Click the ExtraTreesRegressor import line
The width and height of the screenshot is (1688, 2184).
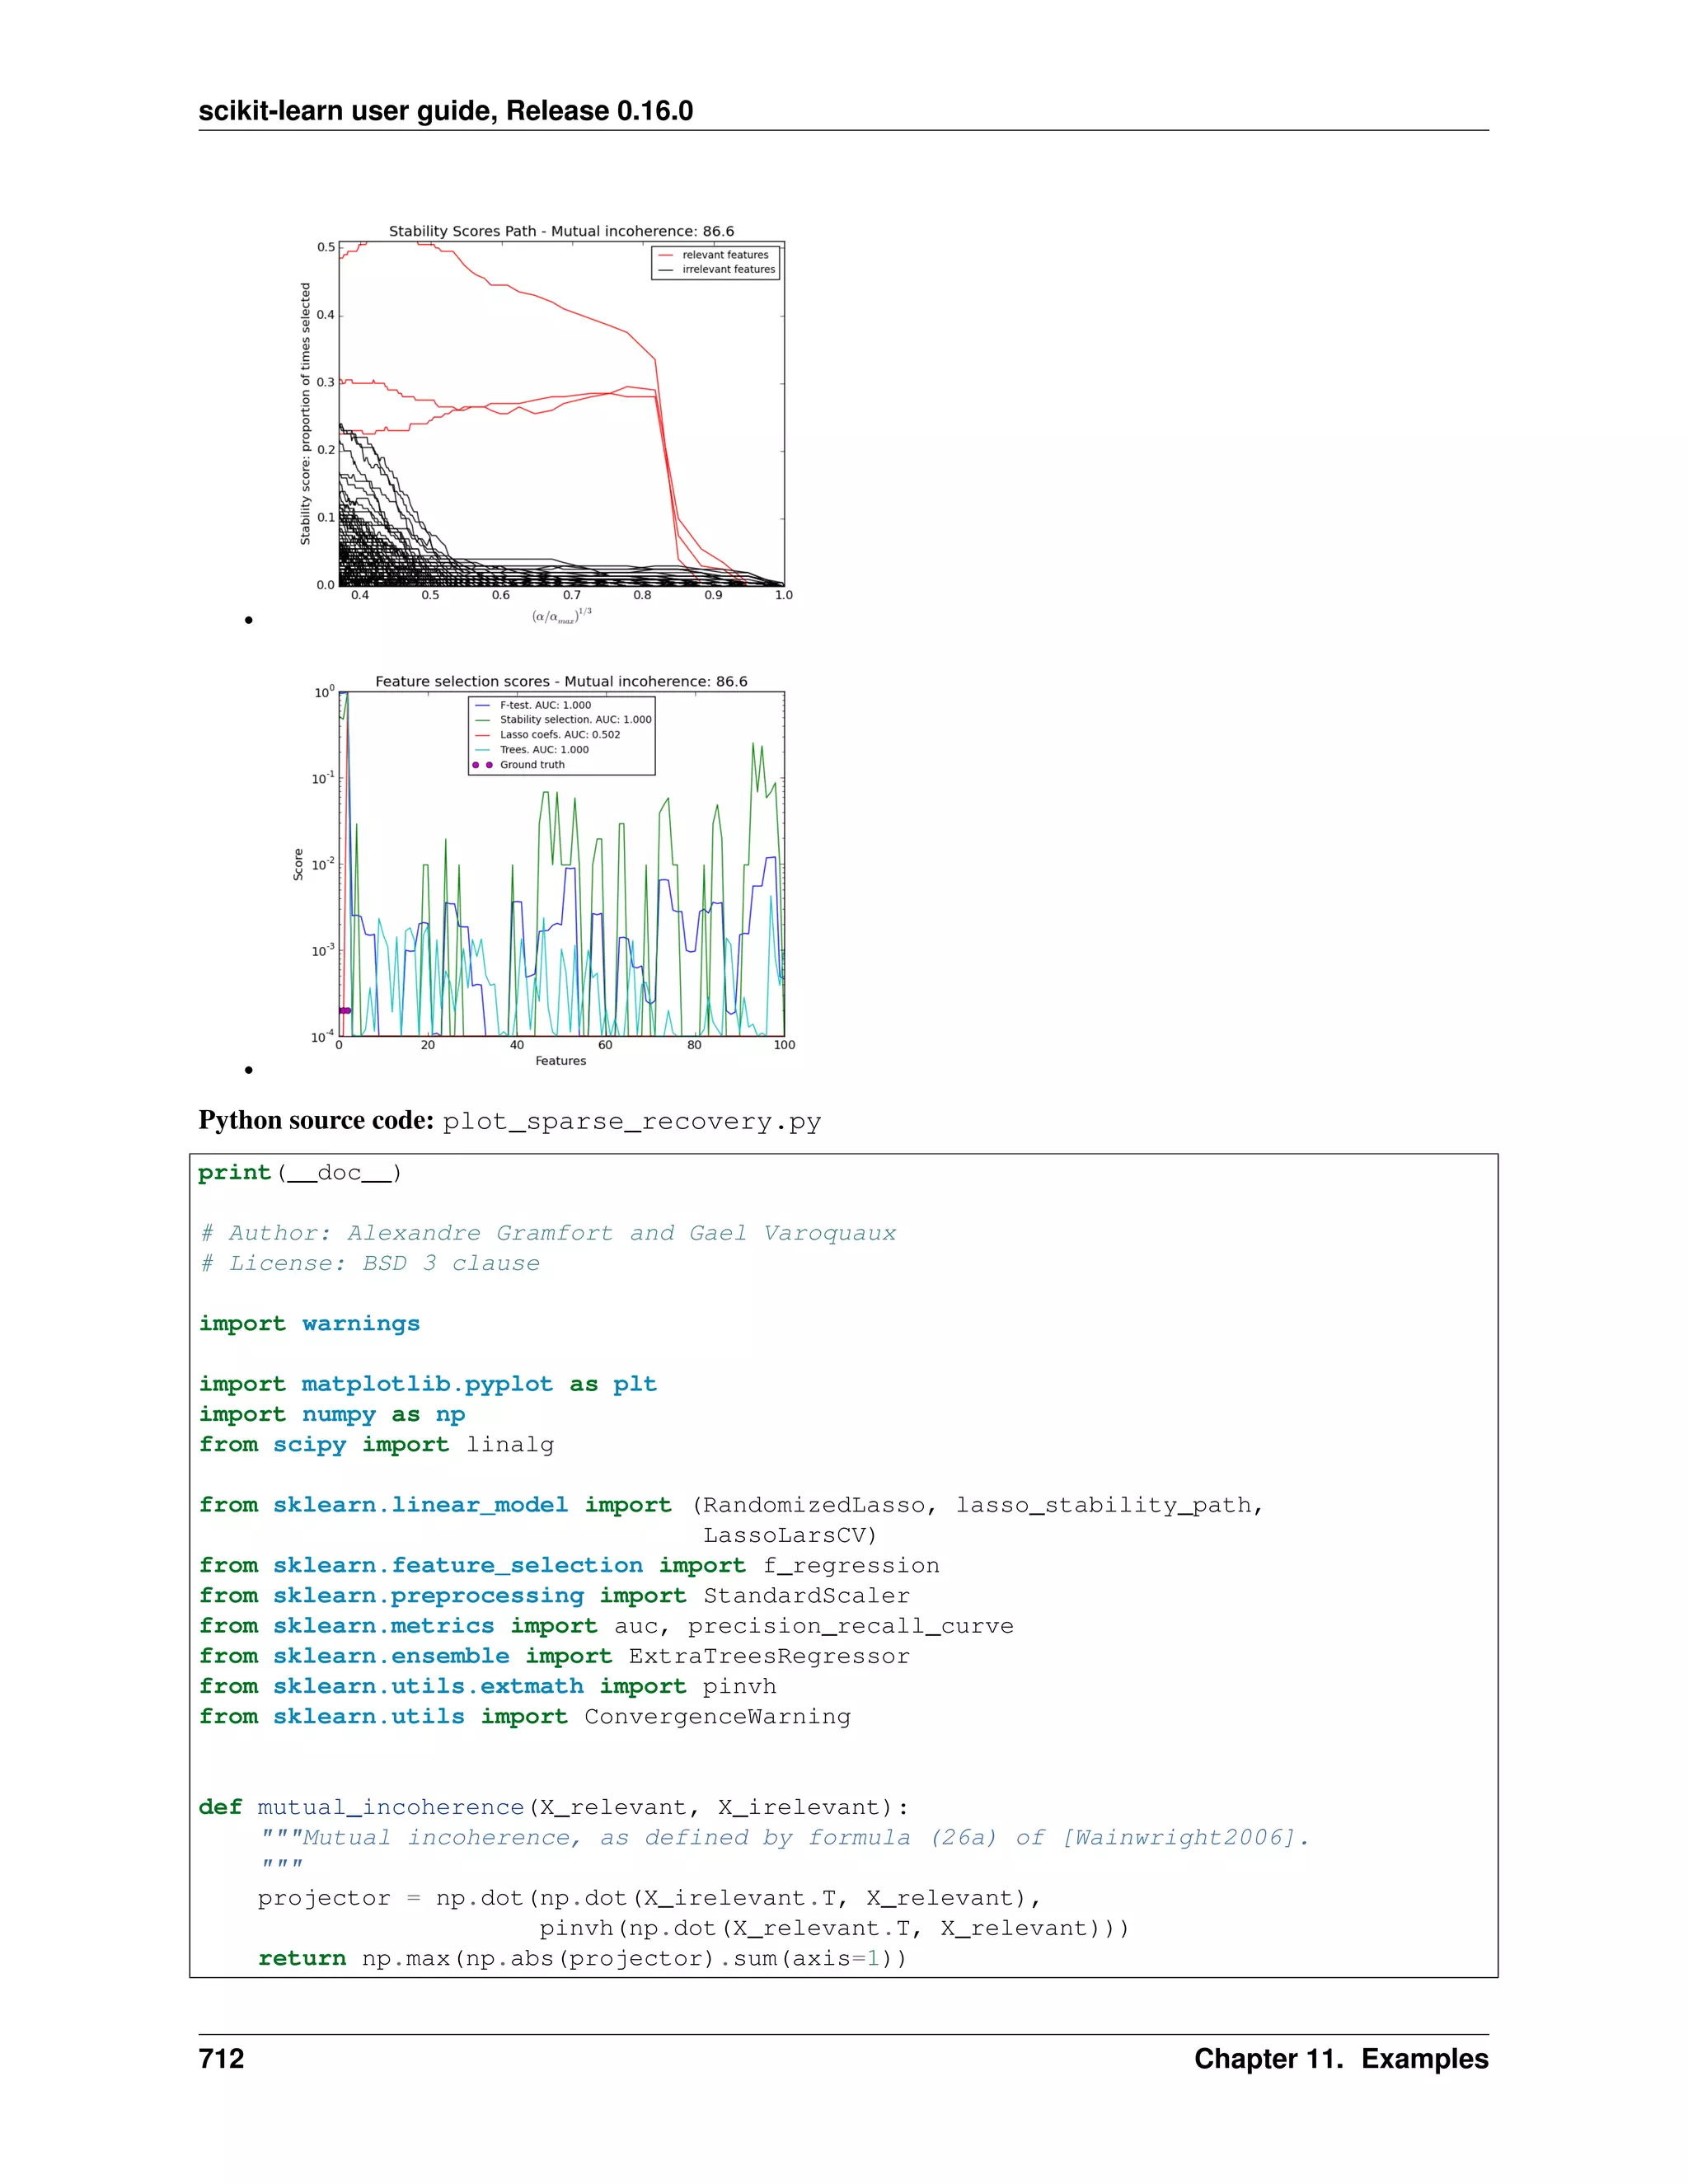554,1656
